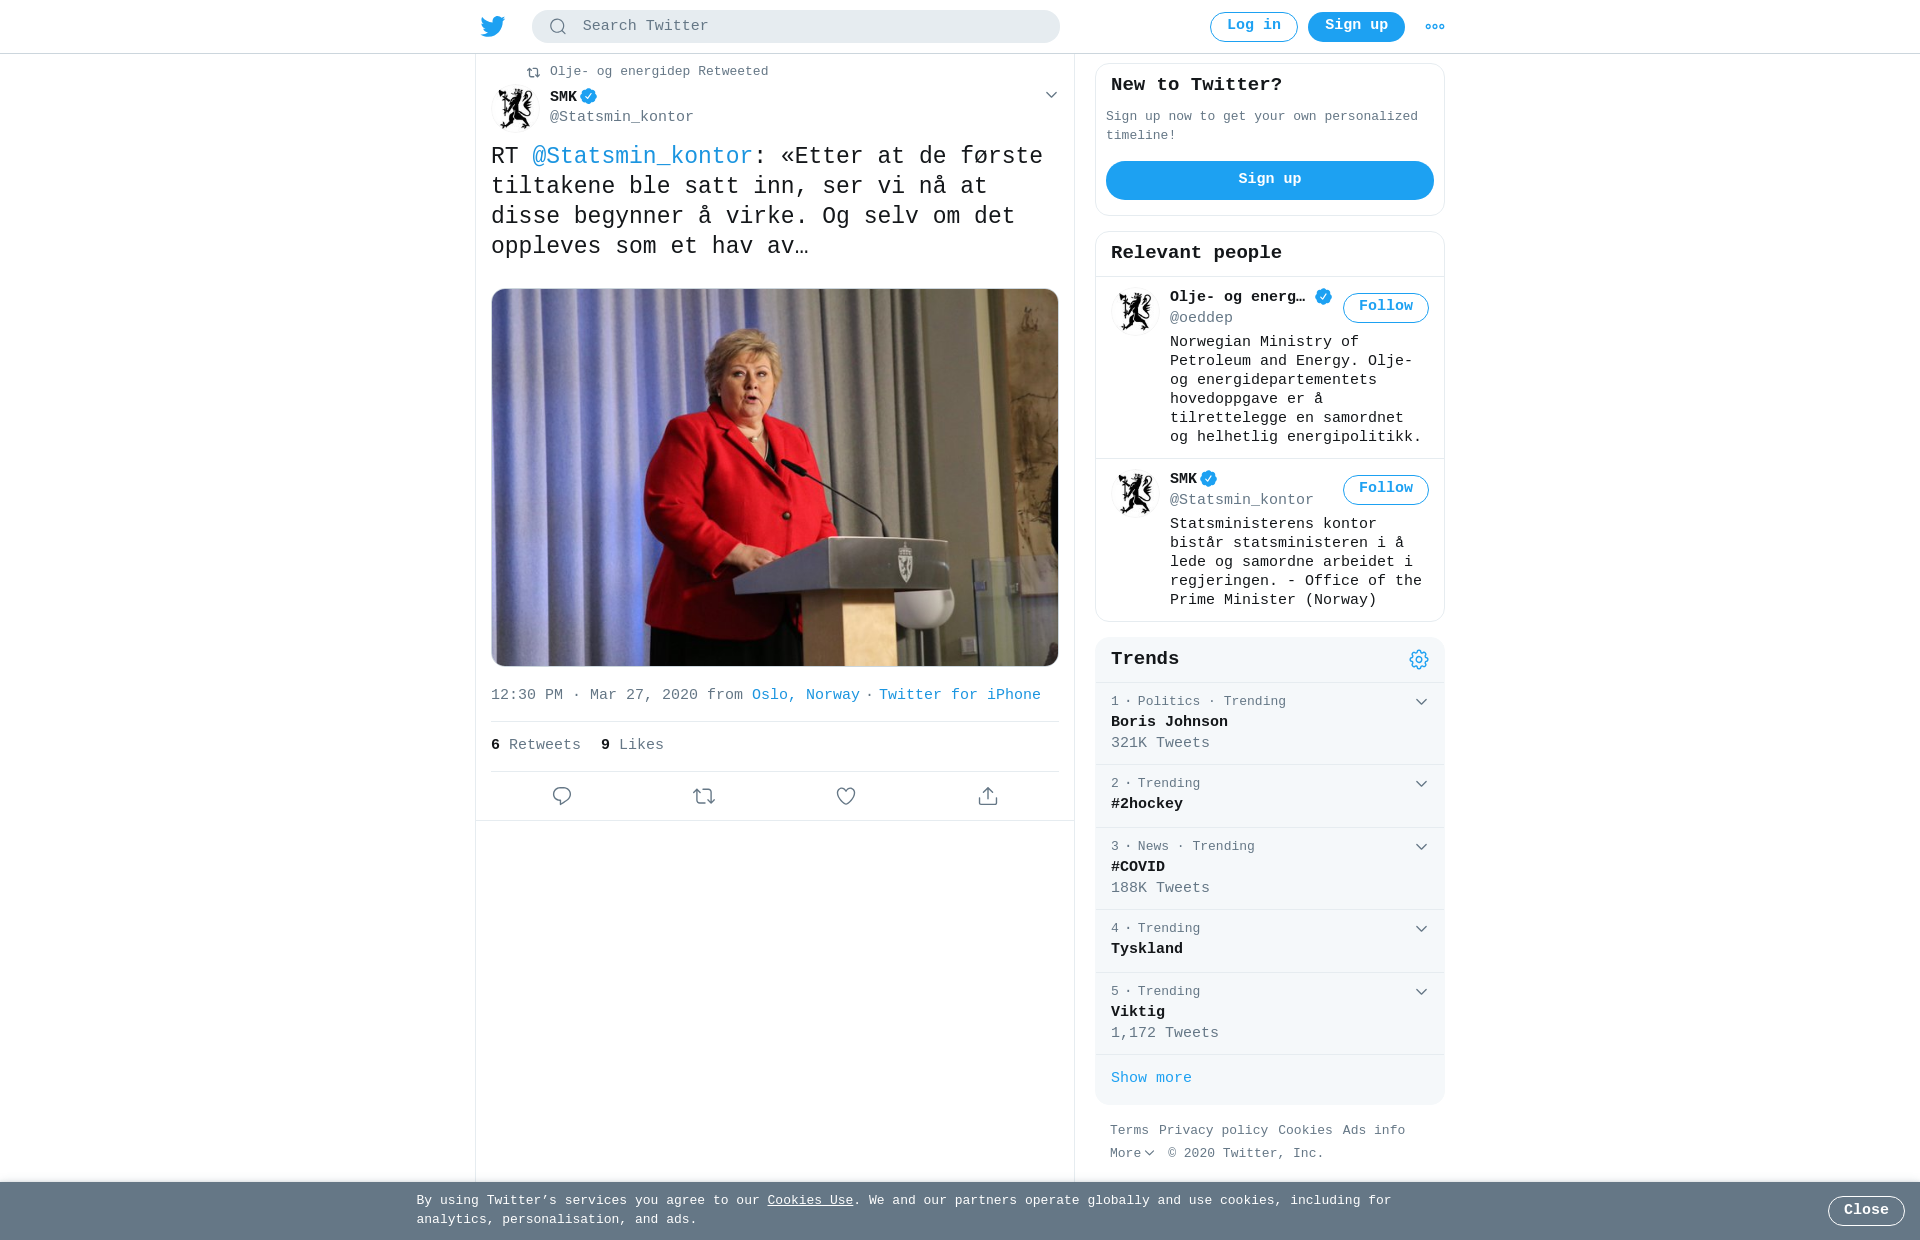Click the Log in button

coord(1254,27)
